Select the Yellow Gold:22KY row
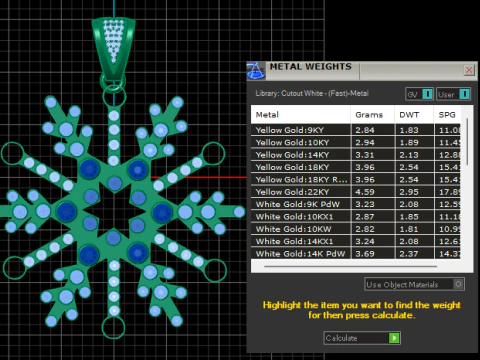This screenshot has height=360, width=480. tap(356, 192)
